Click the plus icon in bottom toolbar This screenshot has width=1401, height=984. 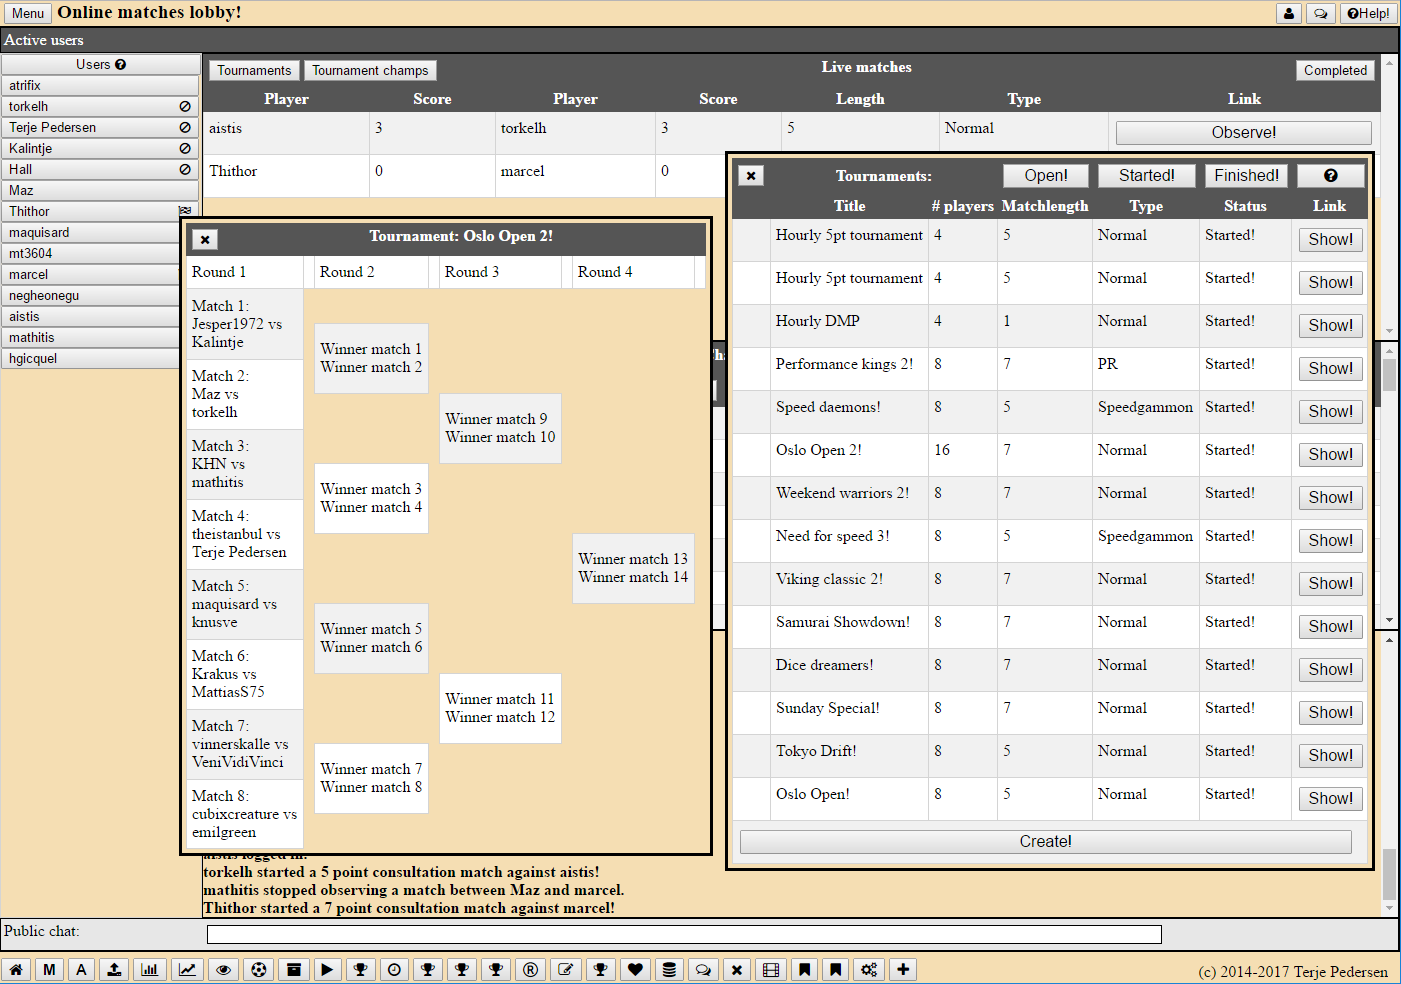pyautogui.click(x=903, y=969)
